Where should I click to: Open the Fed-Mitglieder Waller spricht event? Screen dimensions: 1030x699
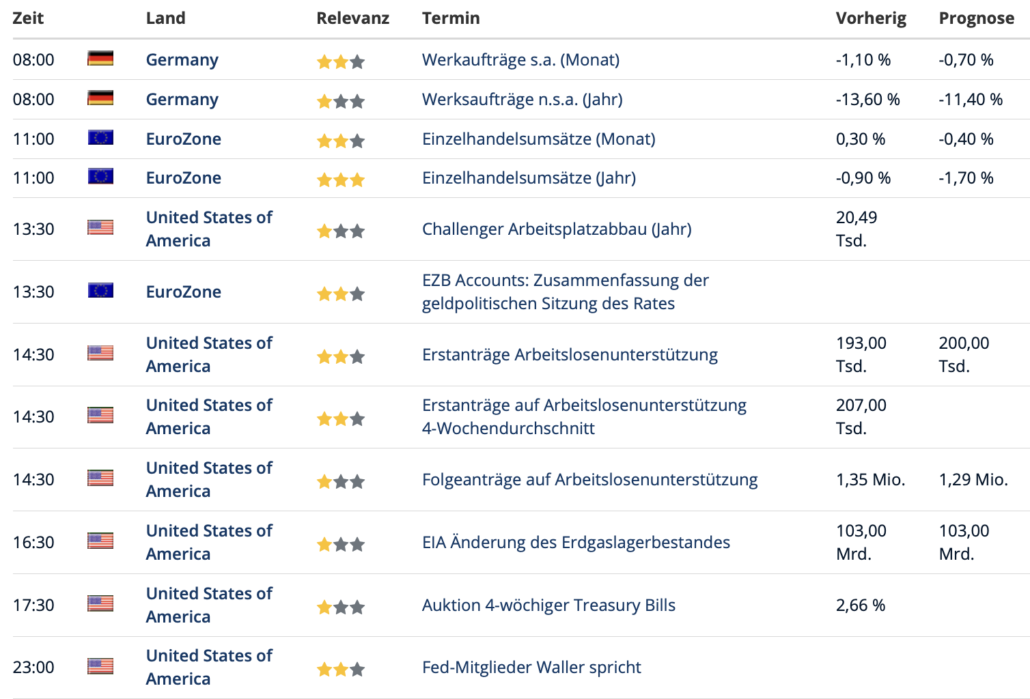tap(531, 667)
